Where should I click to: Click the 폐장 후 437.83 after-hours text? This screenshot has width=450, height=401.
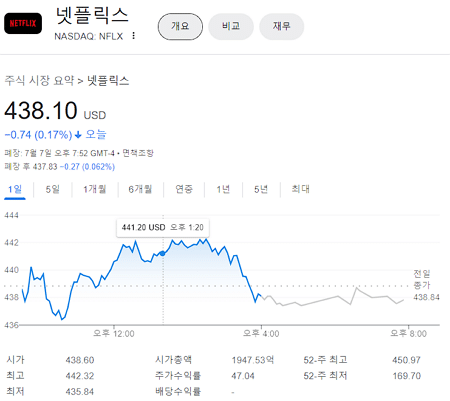31,167
